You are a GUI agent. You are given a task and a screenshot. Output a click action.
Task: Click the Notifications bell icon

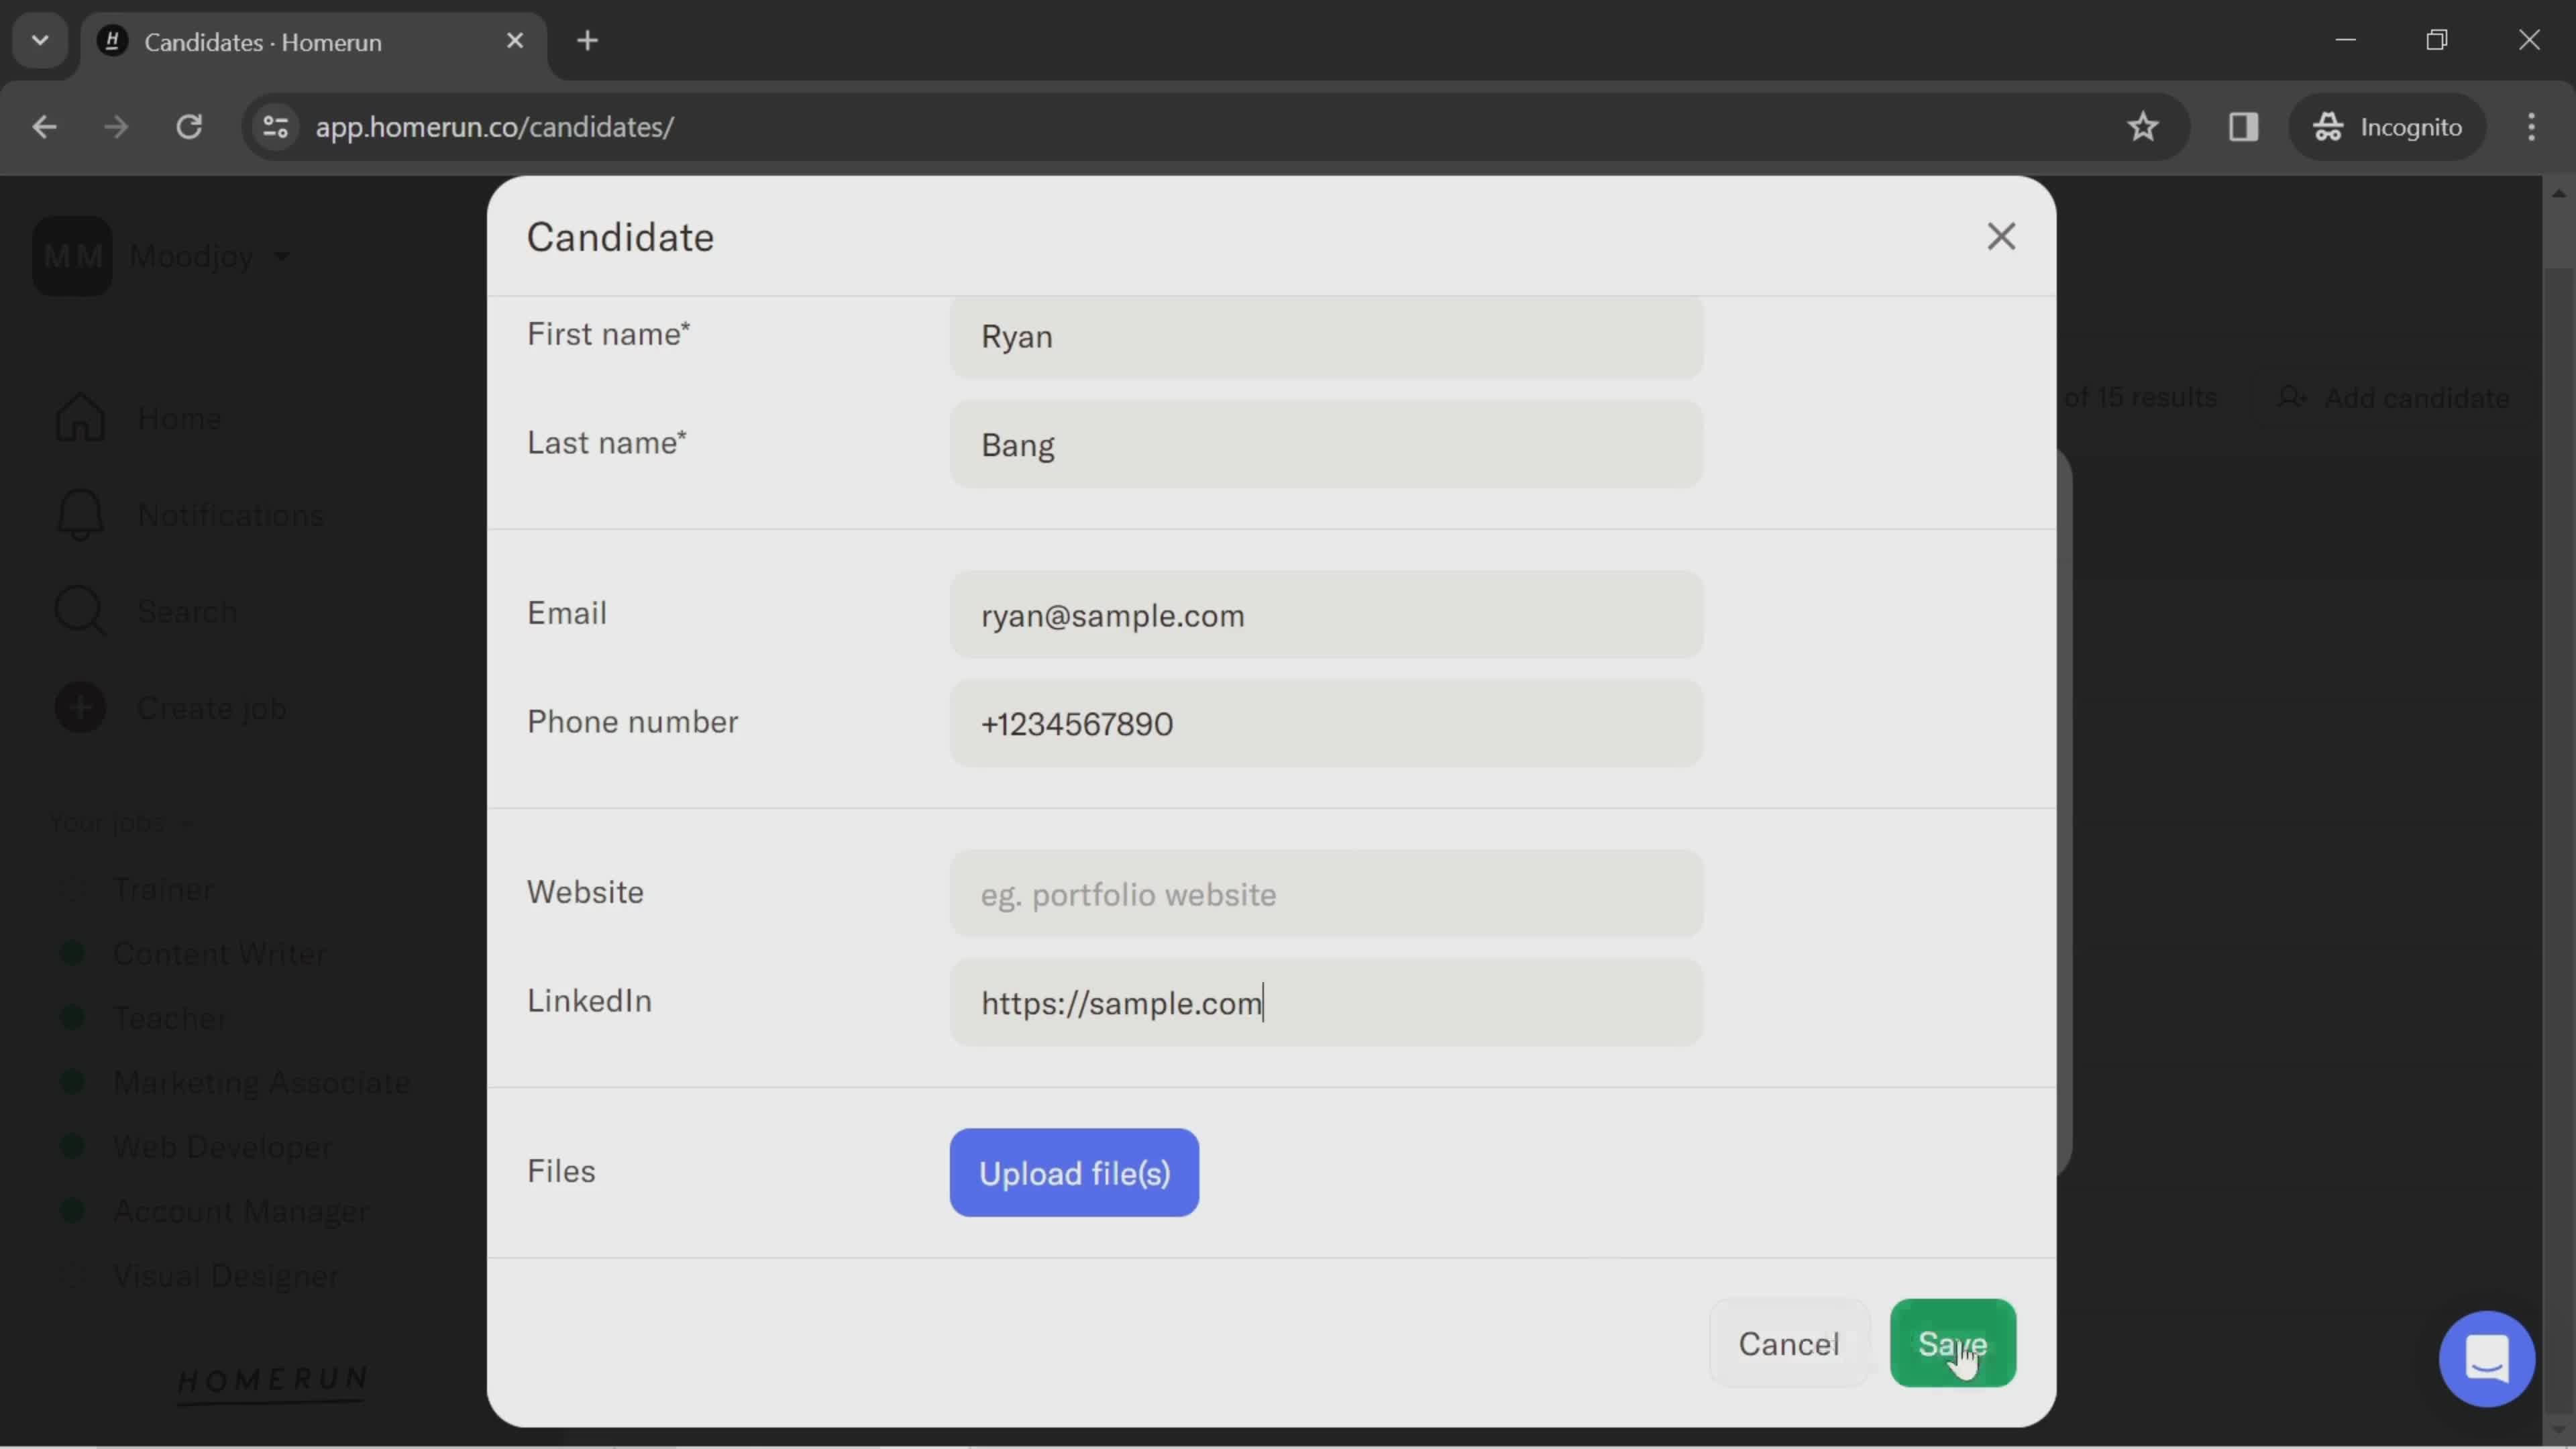(80, 515)
